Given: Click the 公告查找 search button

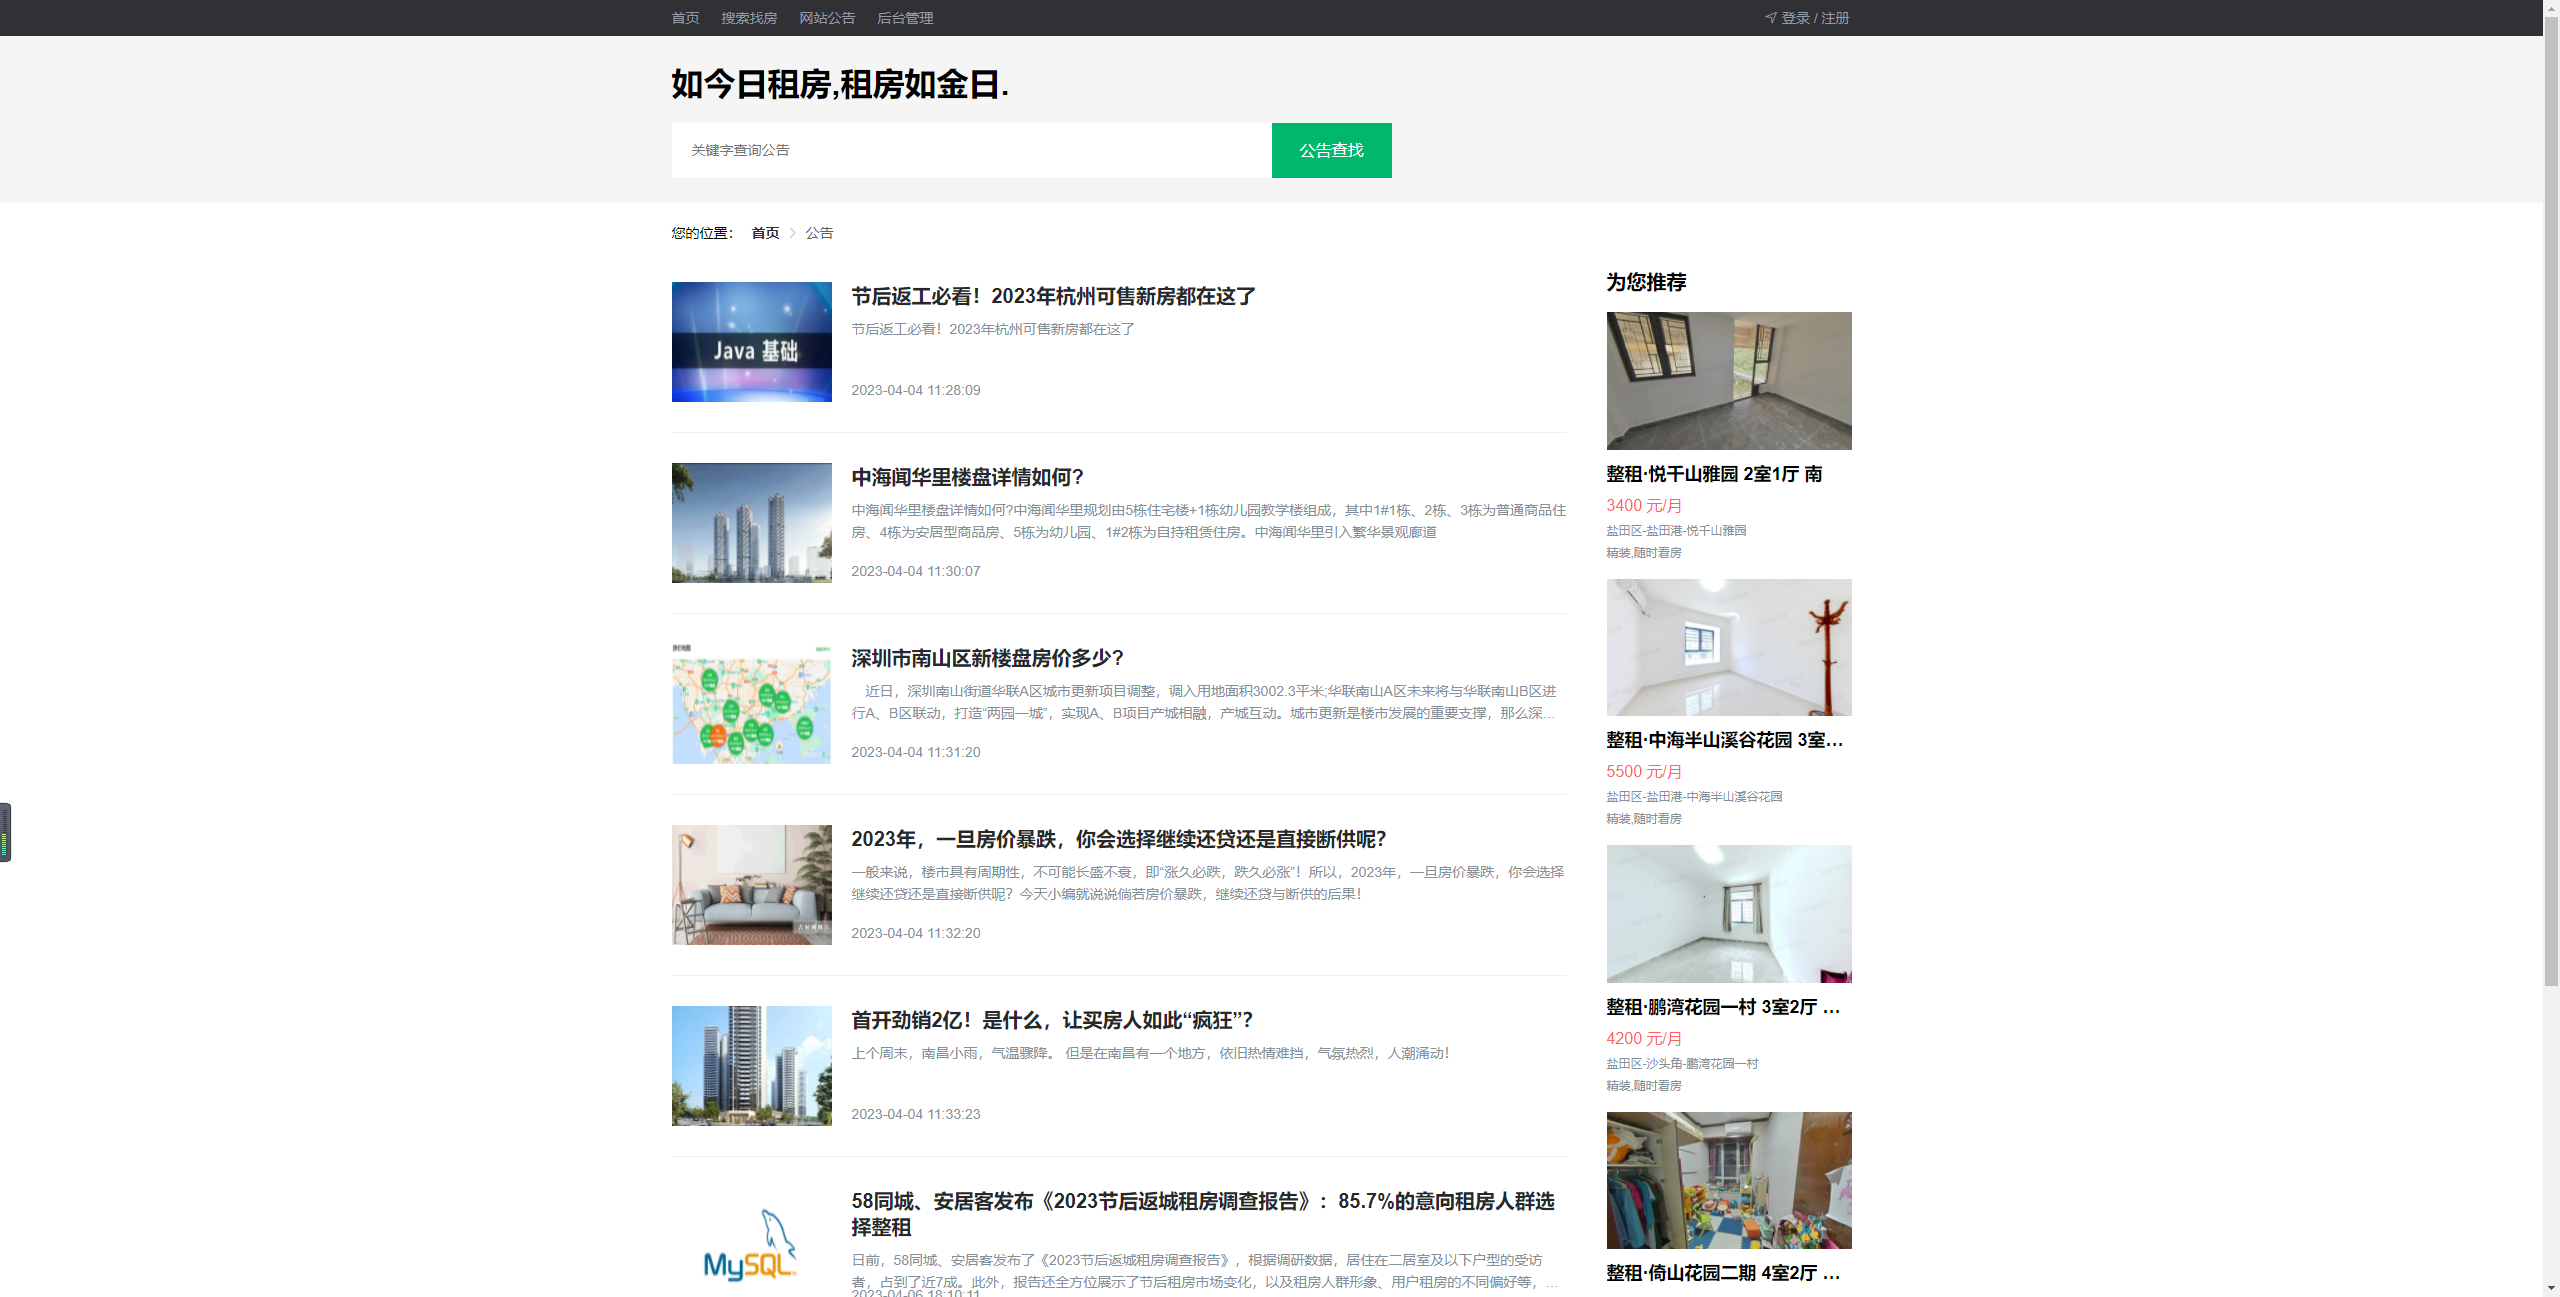Looking at the screenshot, I should point(1331,150).
